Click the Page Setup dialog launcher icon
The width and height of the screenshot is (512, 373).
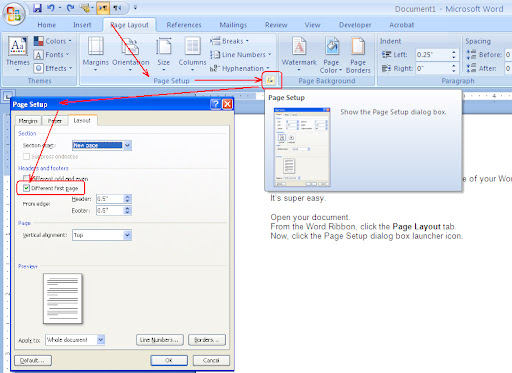click(x=270, y=80)
